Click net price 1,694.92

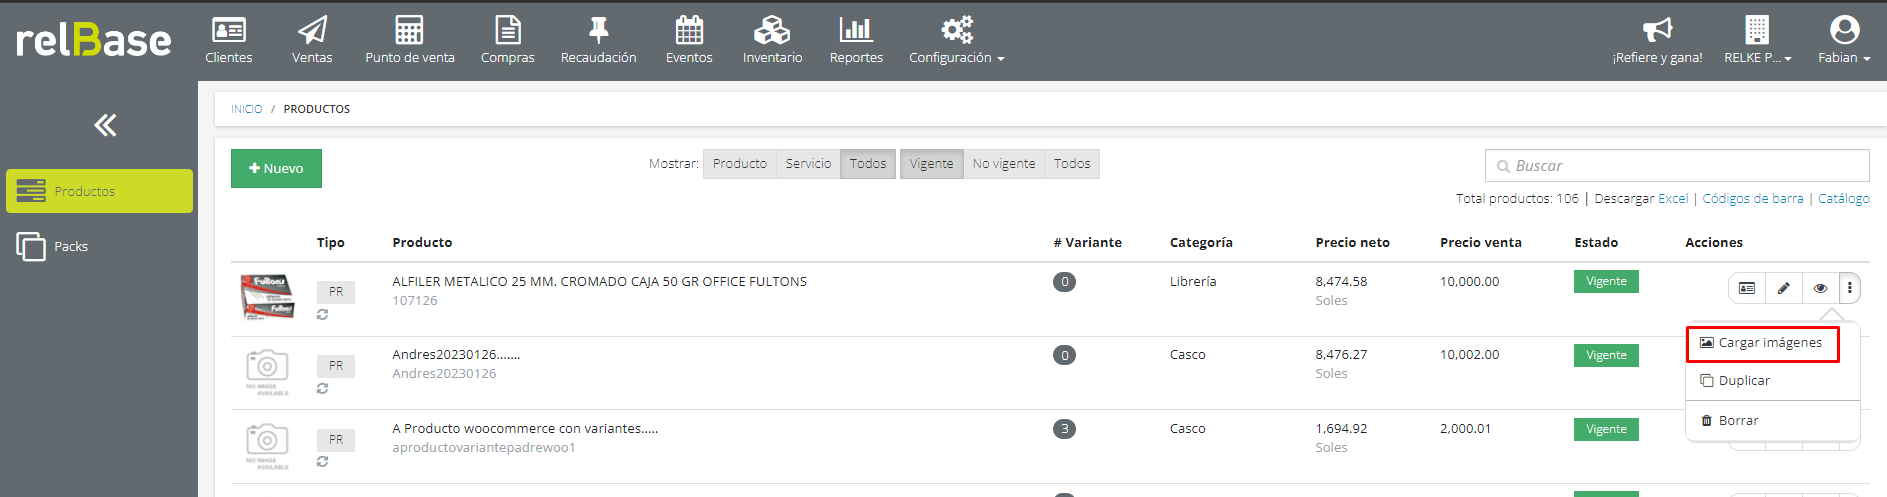point(1341,429)
